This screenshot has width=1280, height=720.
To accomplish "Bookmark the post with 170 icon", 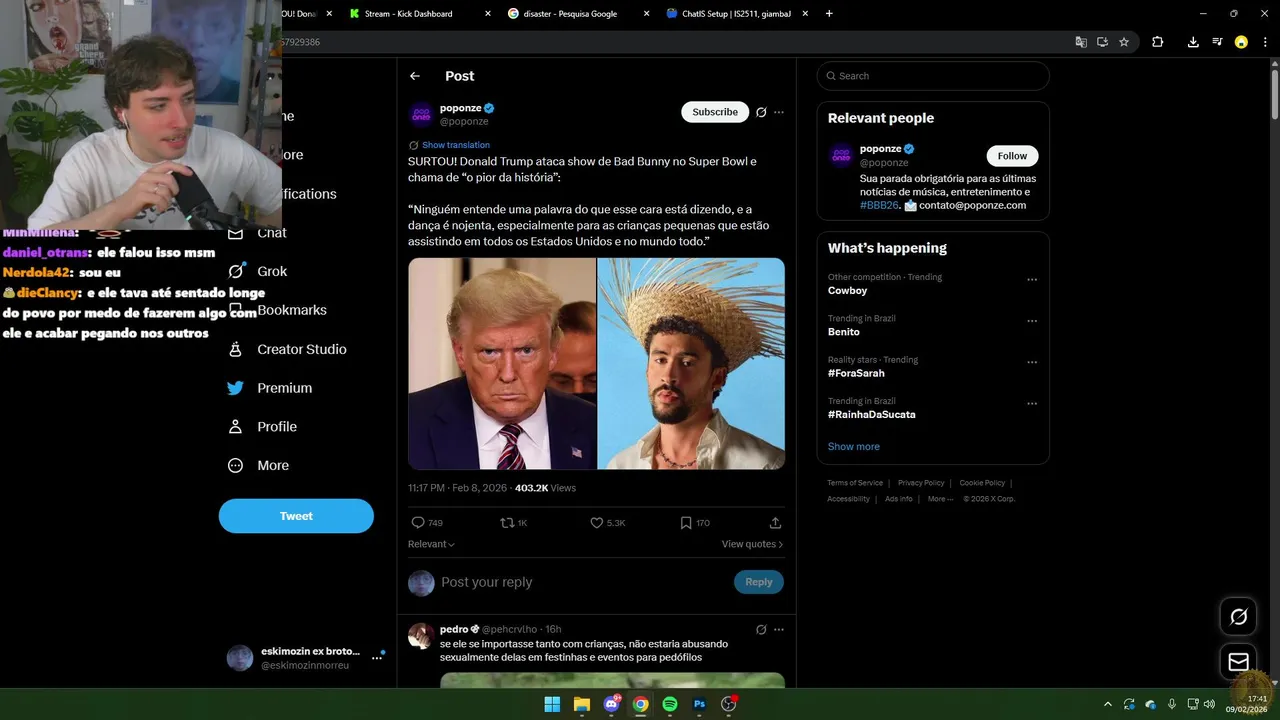I will click(685, 522).
